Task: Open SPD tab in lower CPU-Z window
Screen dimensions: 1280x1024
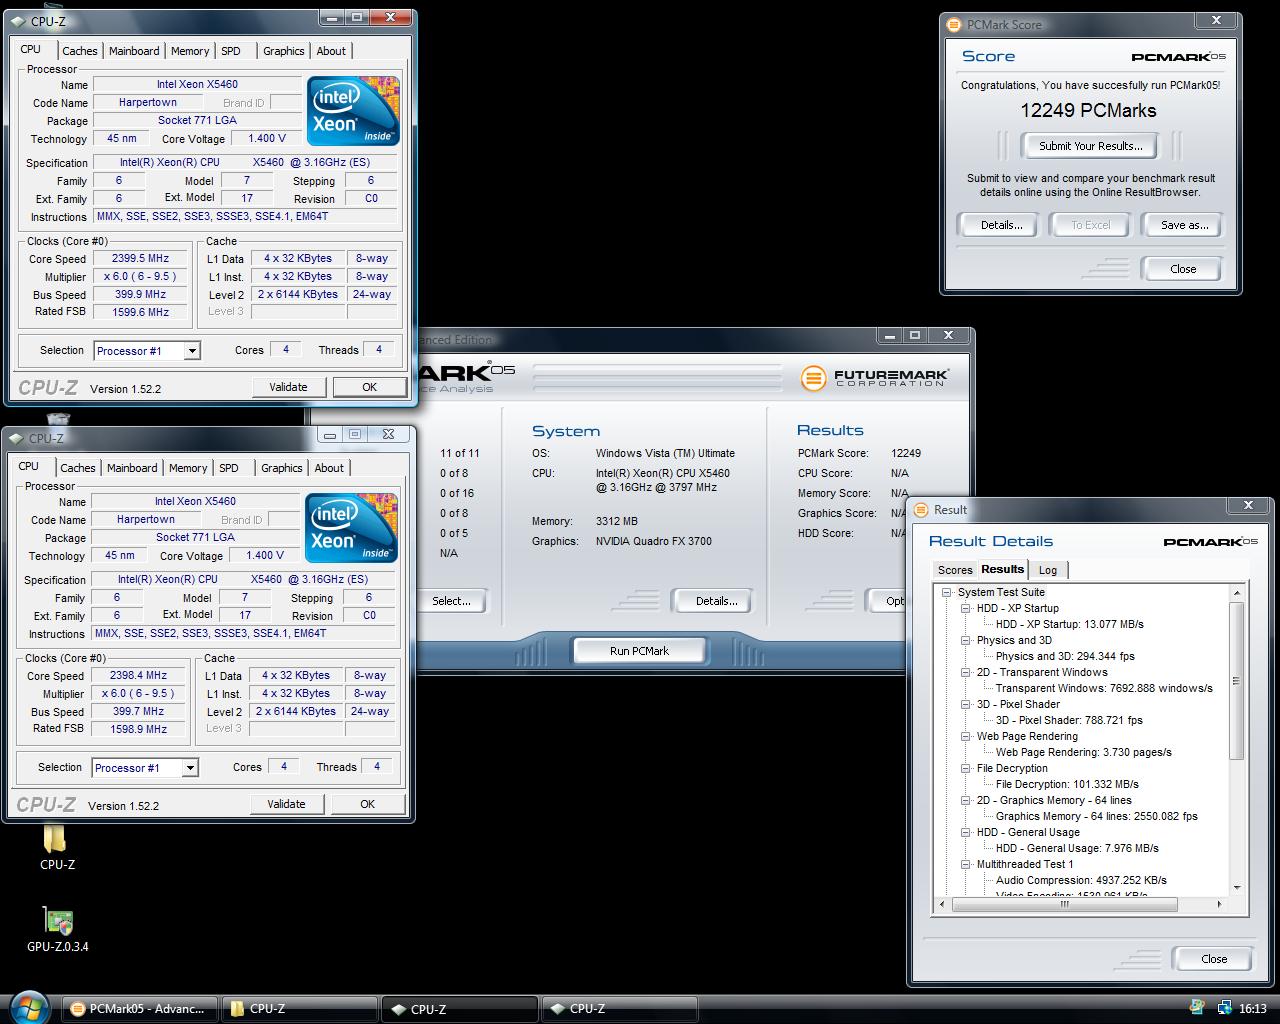Action: 229,468
